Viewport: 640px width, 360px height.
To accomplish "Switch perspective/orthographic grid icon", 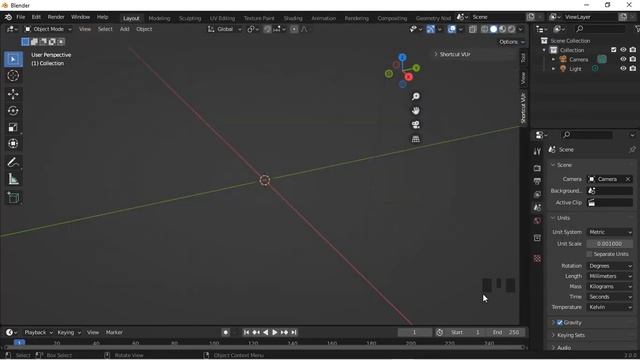I will (x=416, y=139).
